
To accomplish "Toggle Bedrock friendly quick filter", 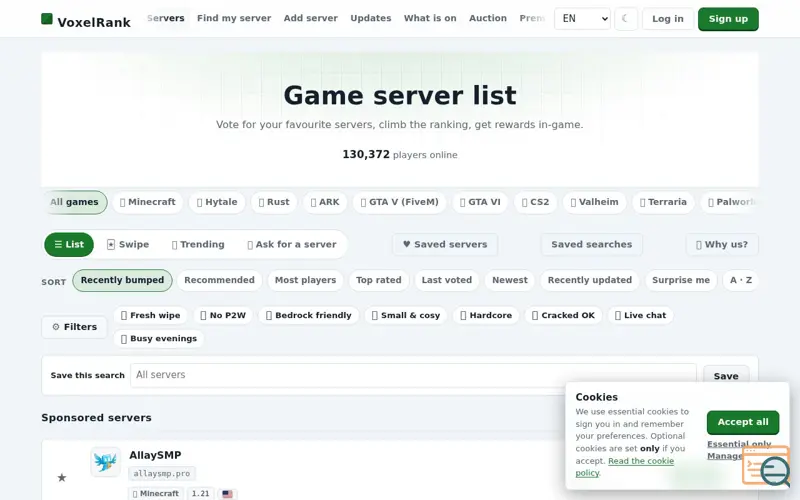I will (309, 315).
